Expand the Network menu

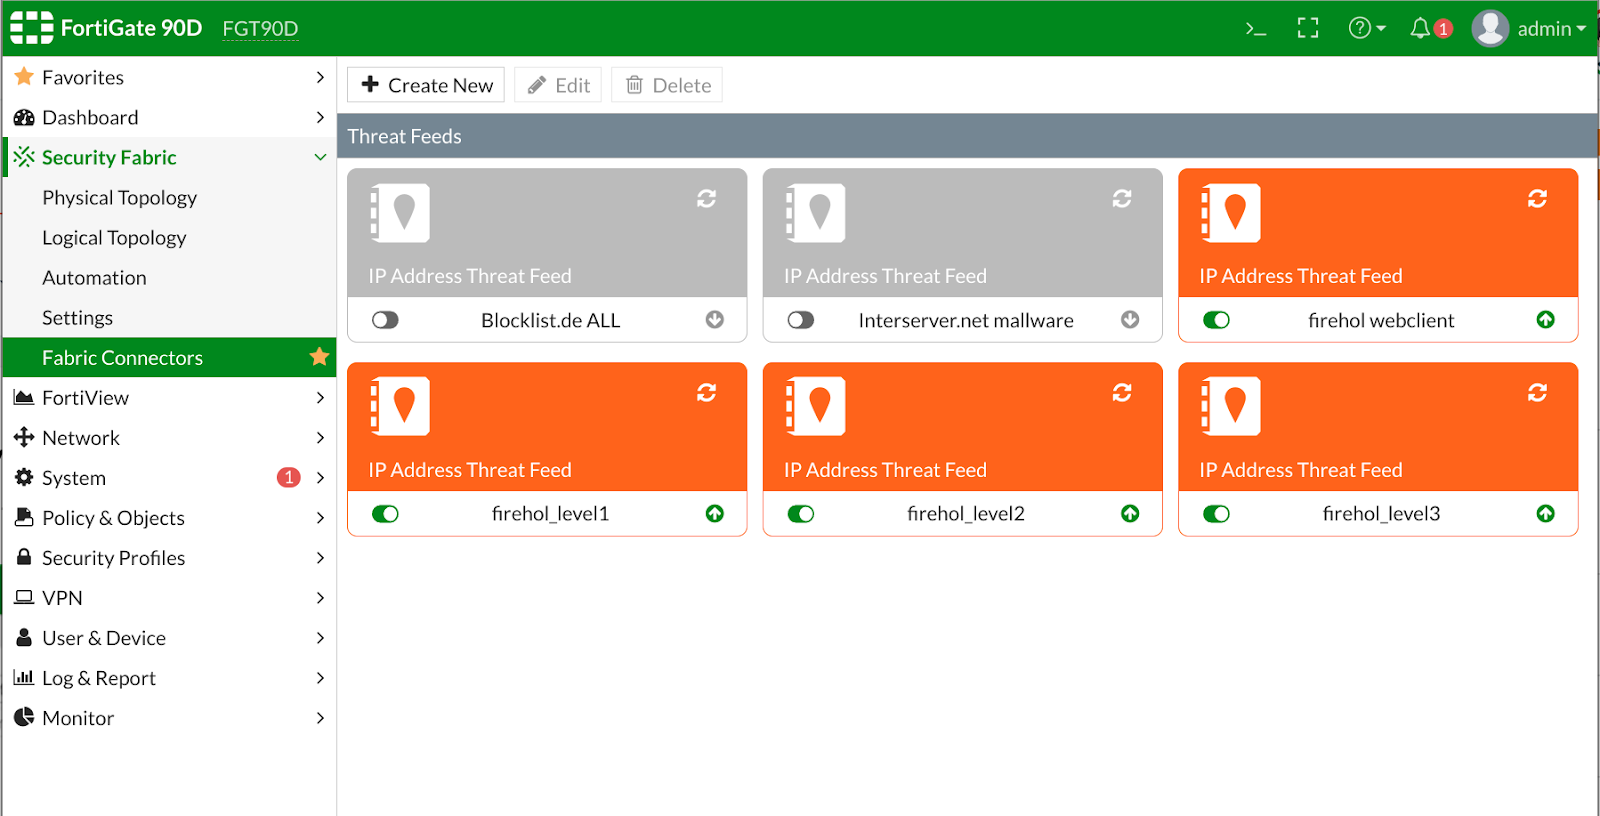(170, 437)
